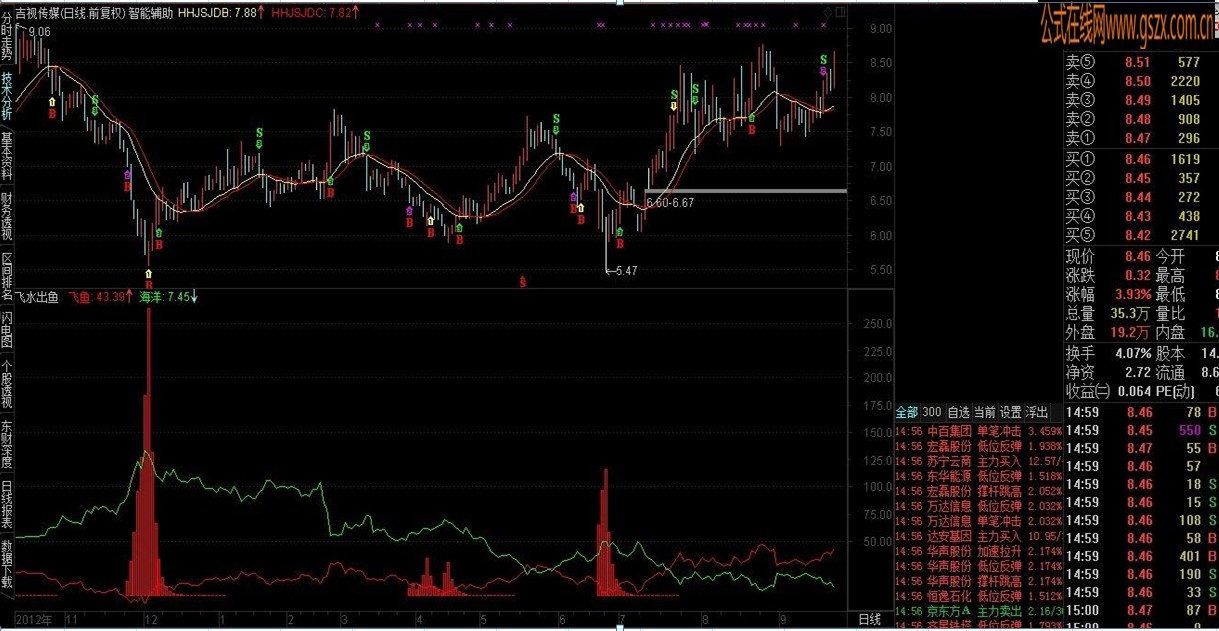Click the 日线 period button under the chart

(x=870, y=620)
